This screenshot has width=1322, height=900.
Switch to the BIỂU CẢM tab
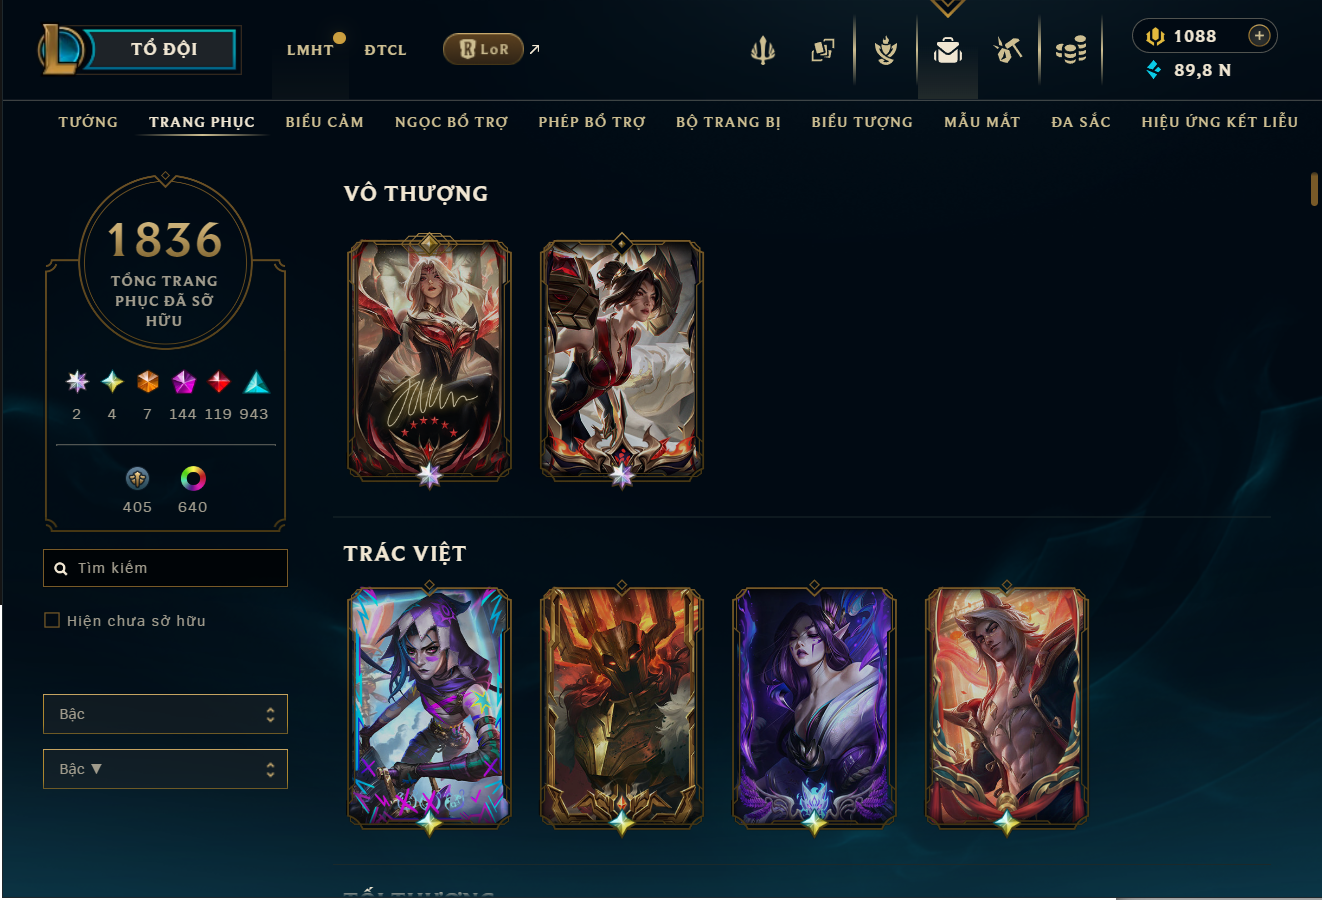[x=324, y=122]
